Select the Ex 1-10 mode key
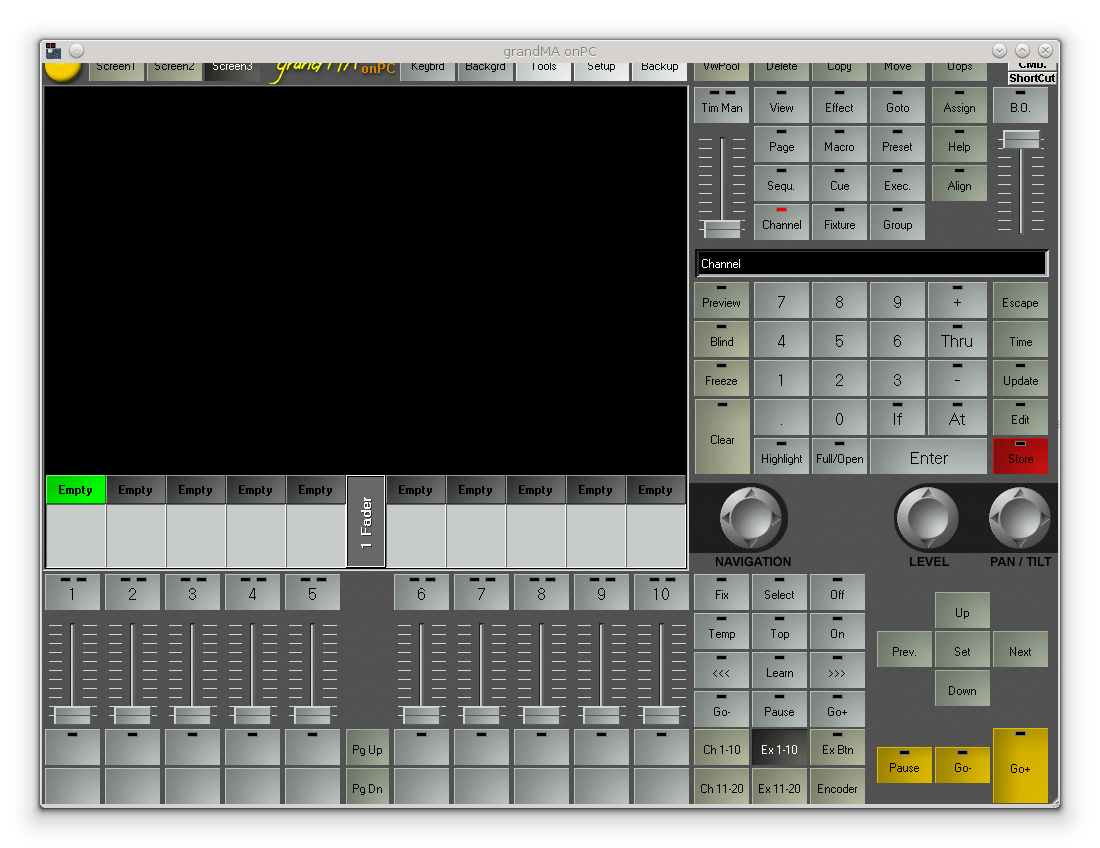The height and width of the screenshot is (848, 1100). click(x=779, y=748)
